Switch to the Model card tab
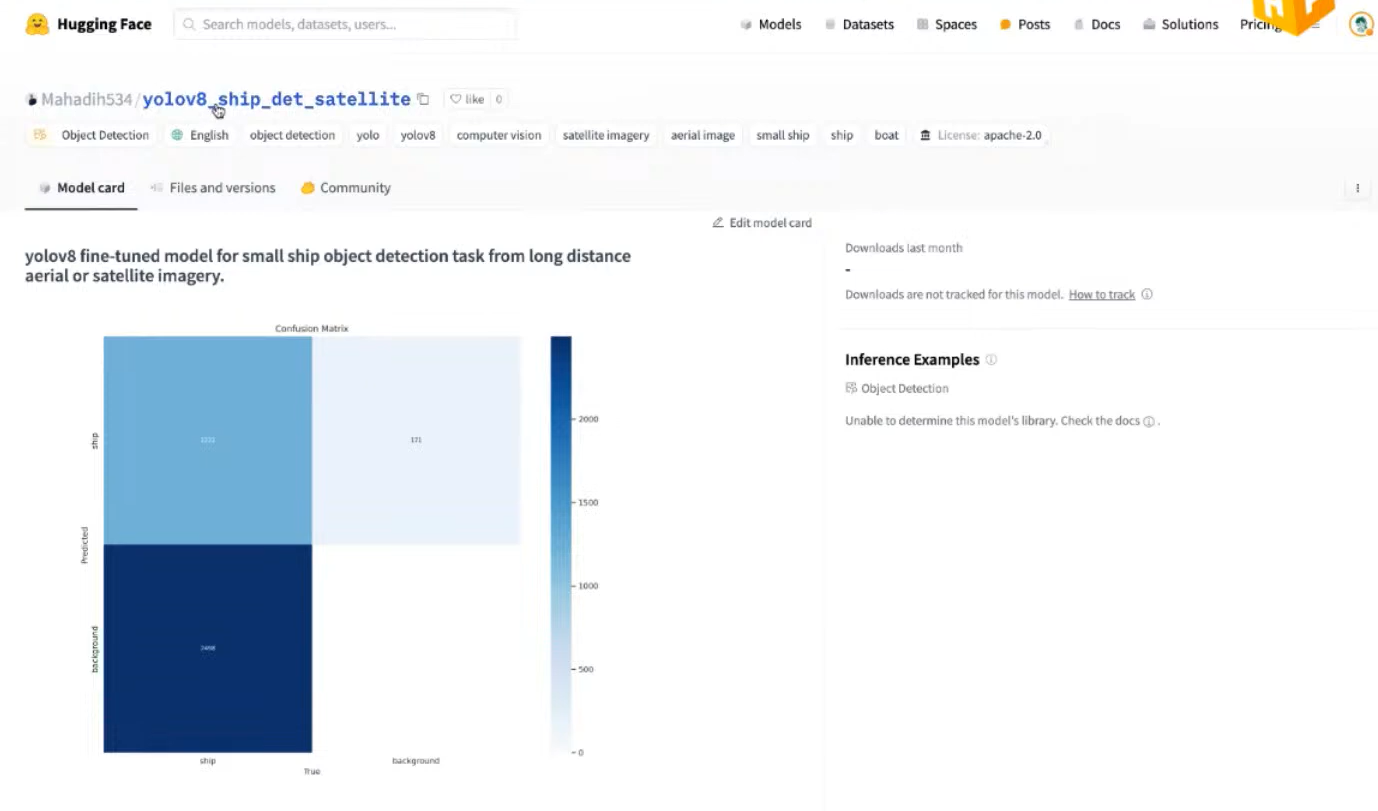The image size is (1378, 811). point(81,188)
